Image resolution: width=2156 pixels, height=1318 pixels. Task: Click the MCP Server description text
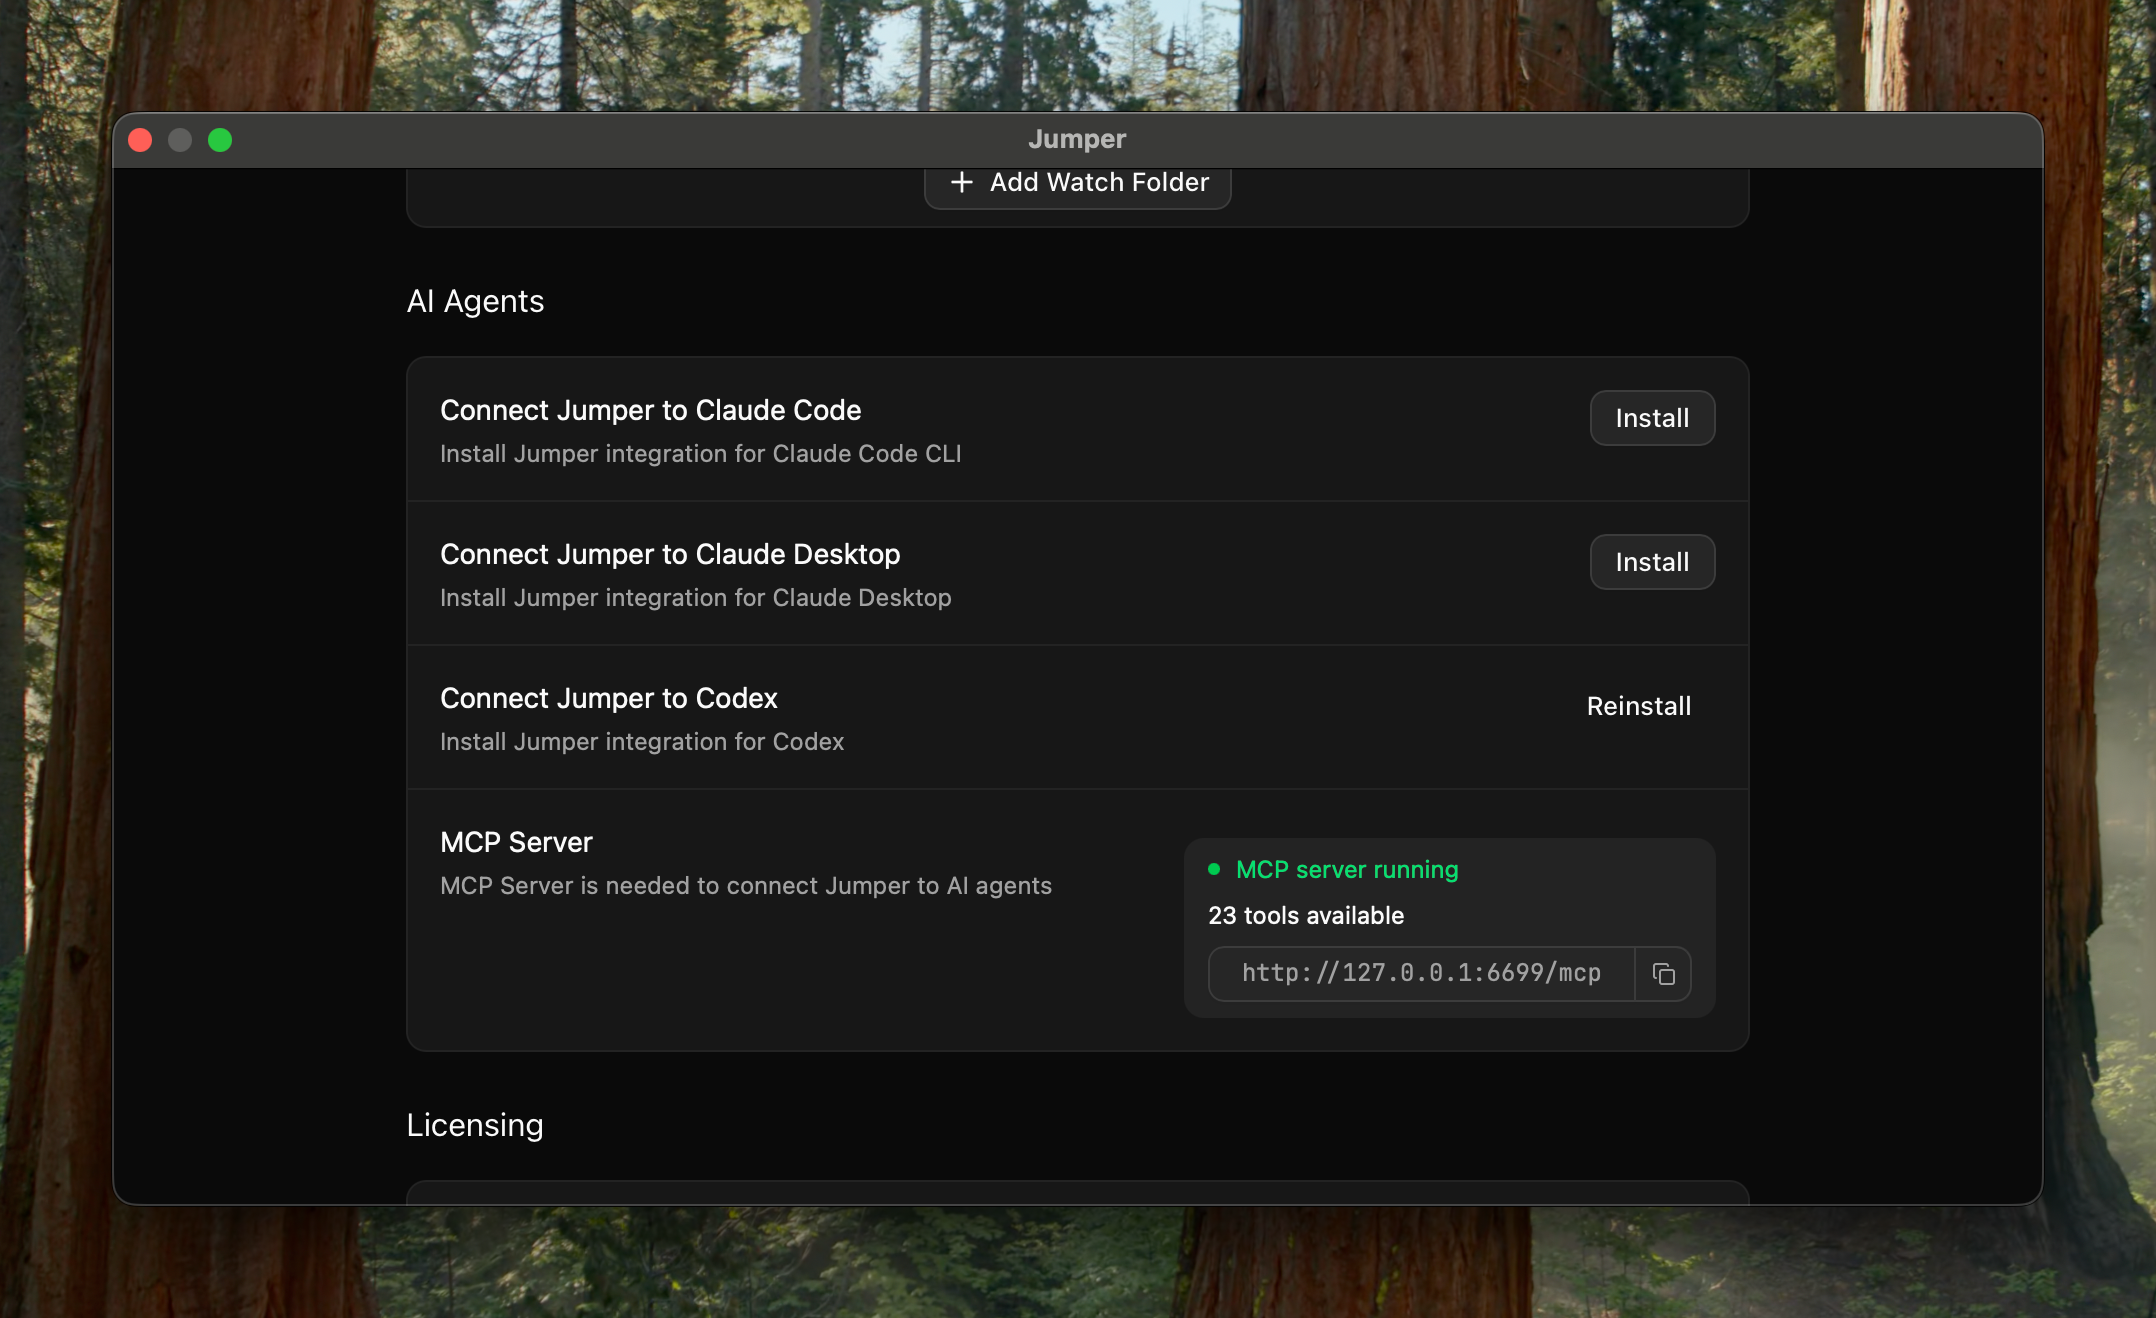click(x=745, y=886)
